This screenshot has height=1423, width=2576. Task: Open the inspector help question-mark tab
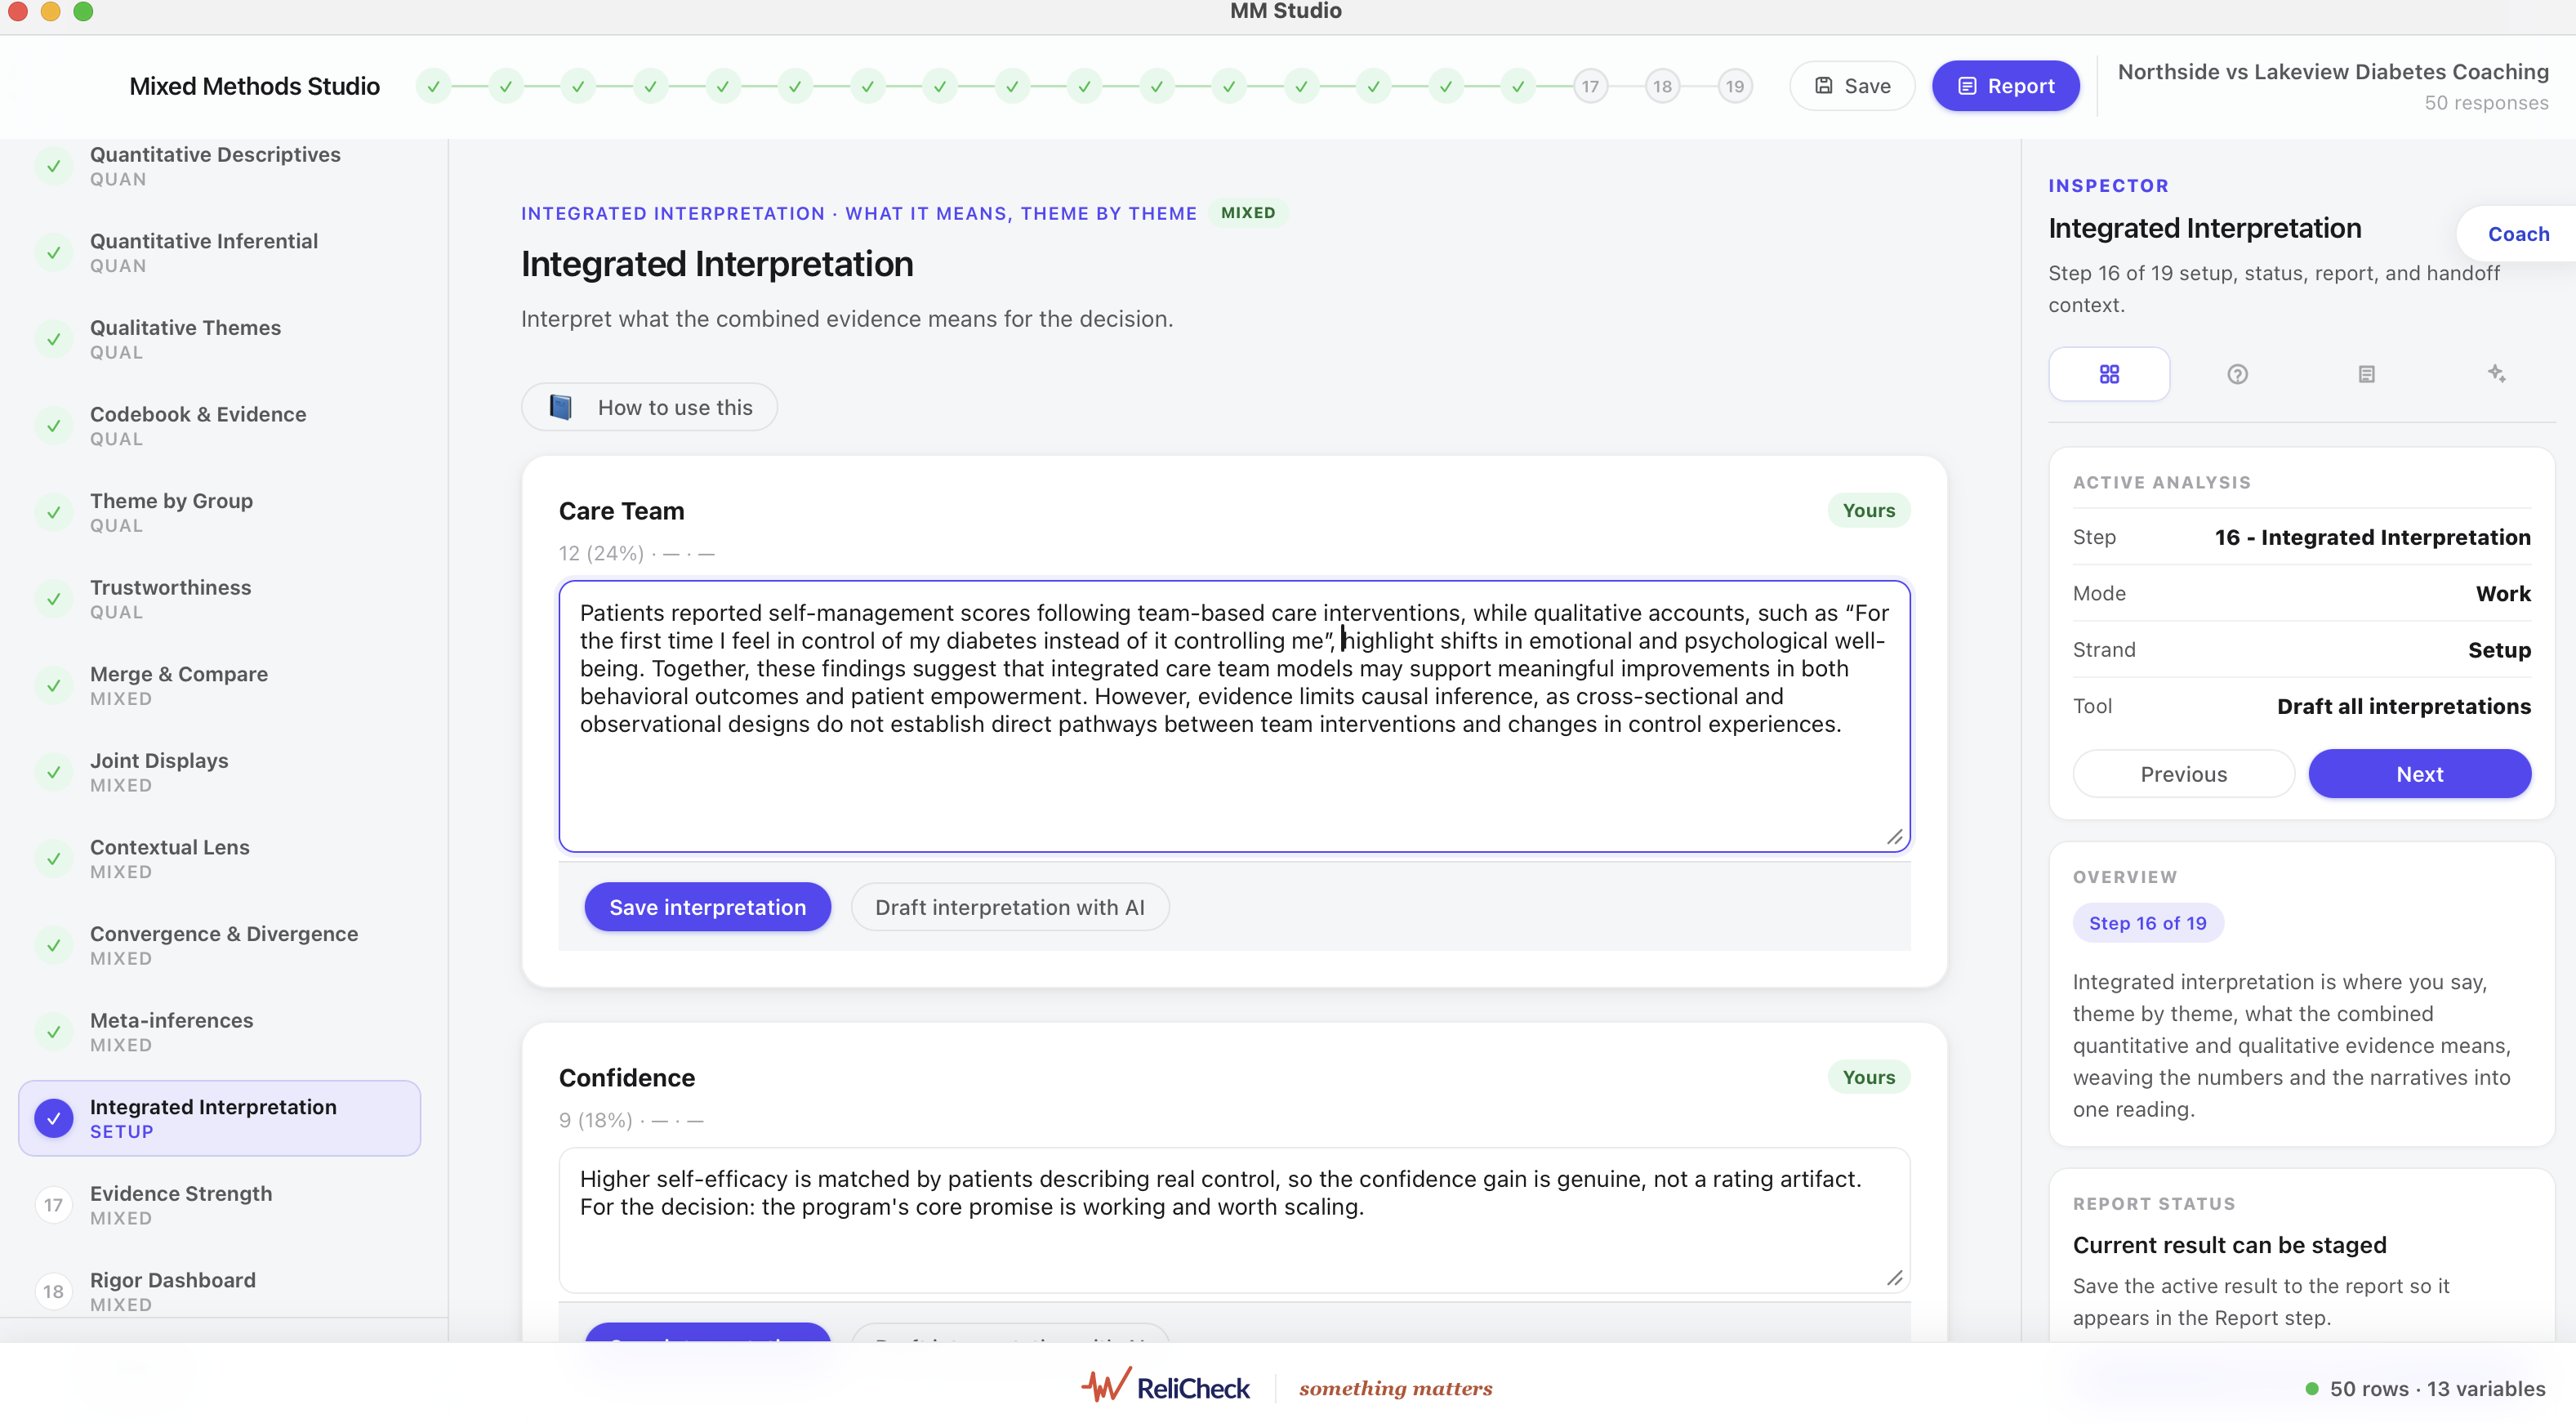coord(2237,374)
